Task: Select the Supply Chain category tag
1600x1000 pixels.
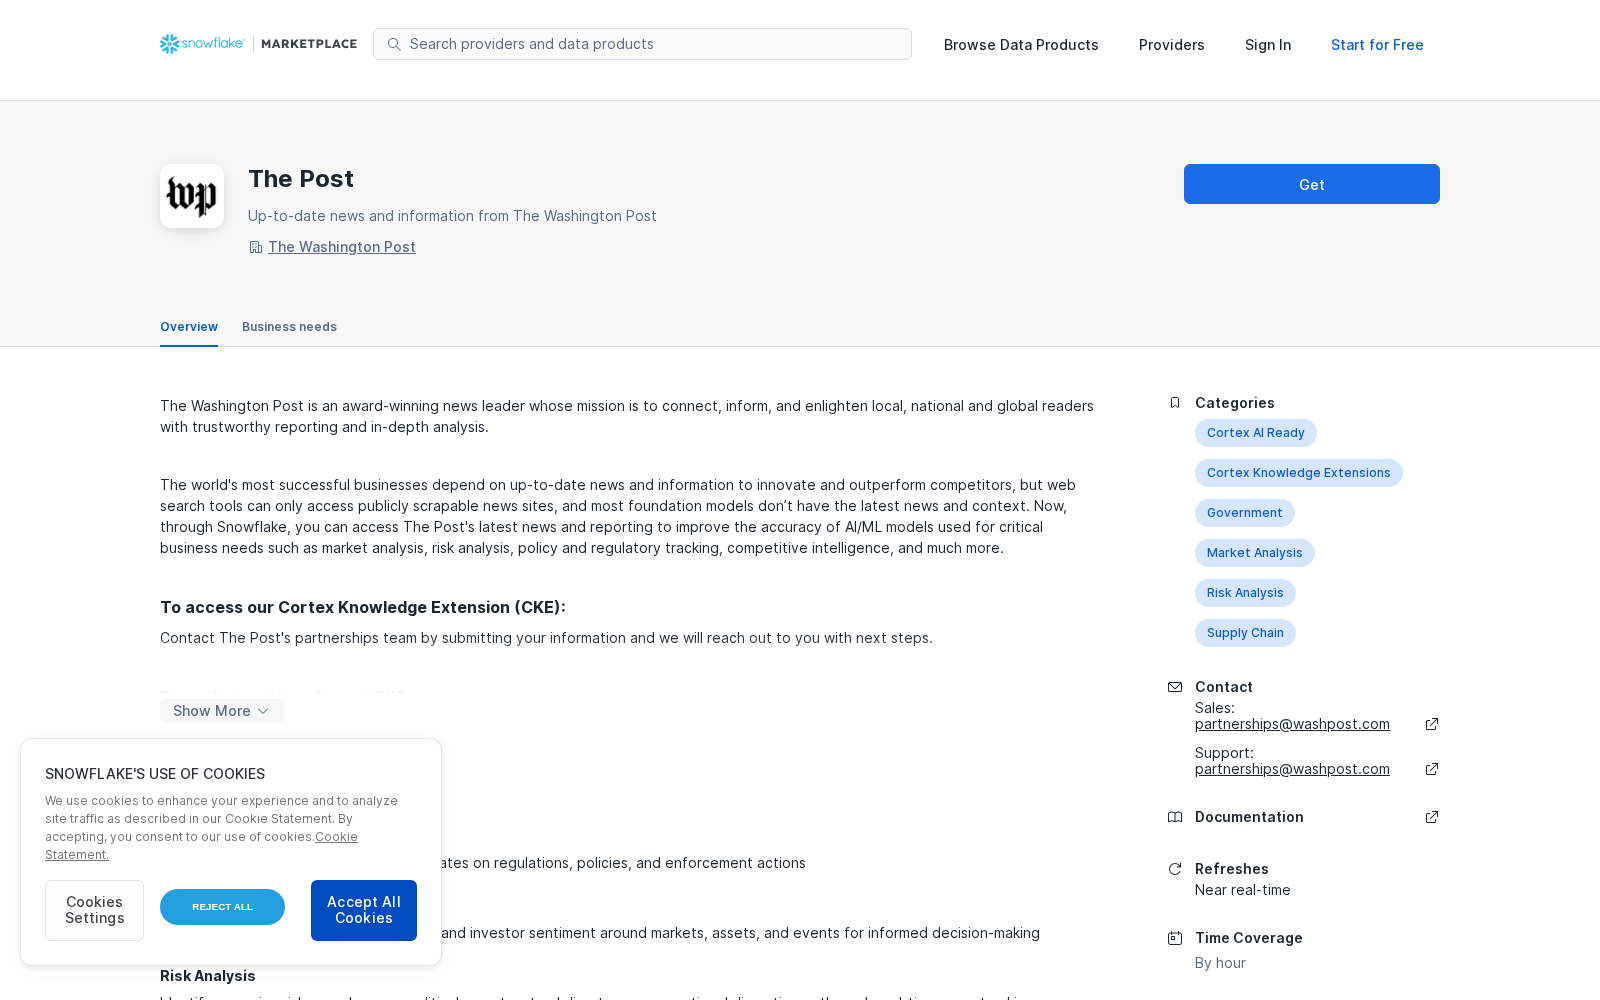Action: coord(1245,633)
